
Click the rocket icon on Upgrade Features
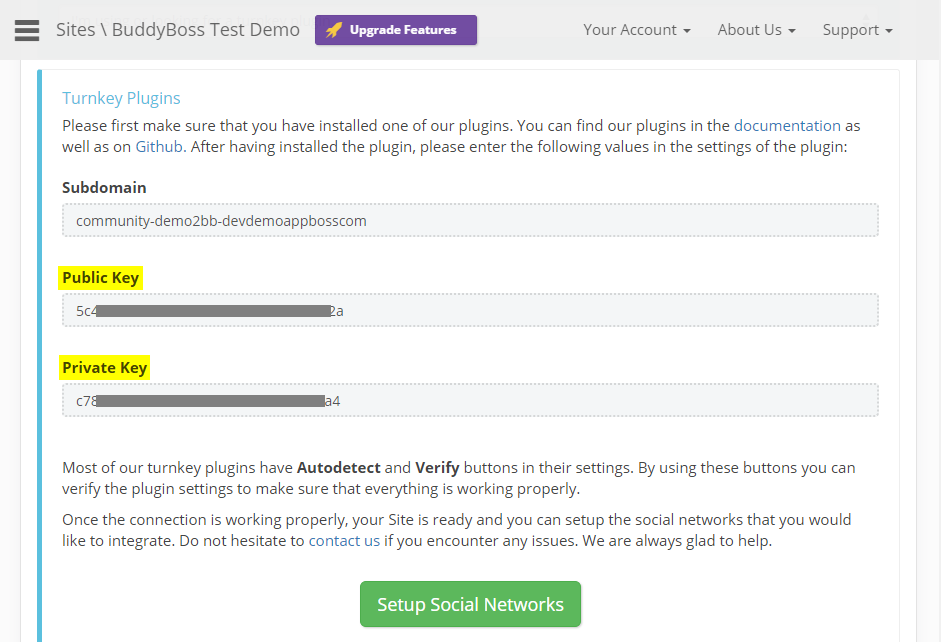coord(334,30)
